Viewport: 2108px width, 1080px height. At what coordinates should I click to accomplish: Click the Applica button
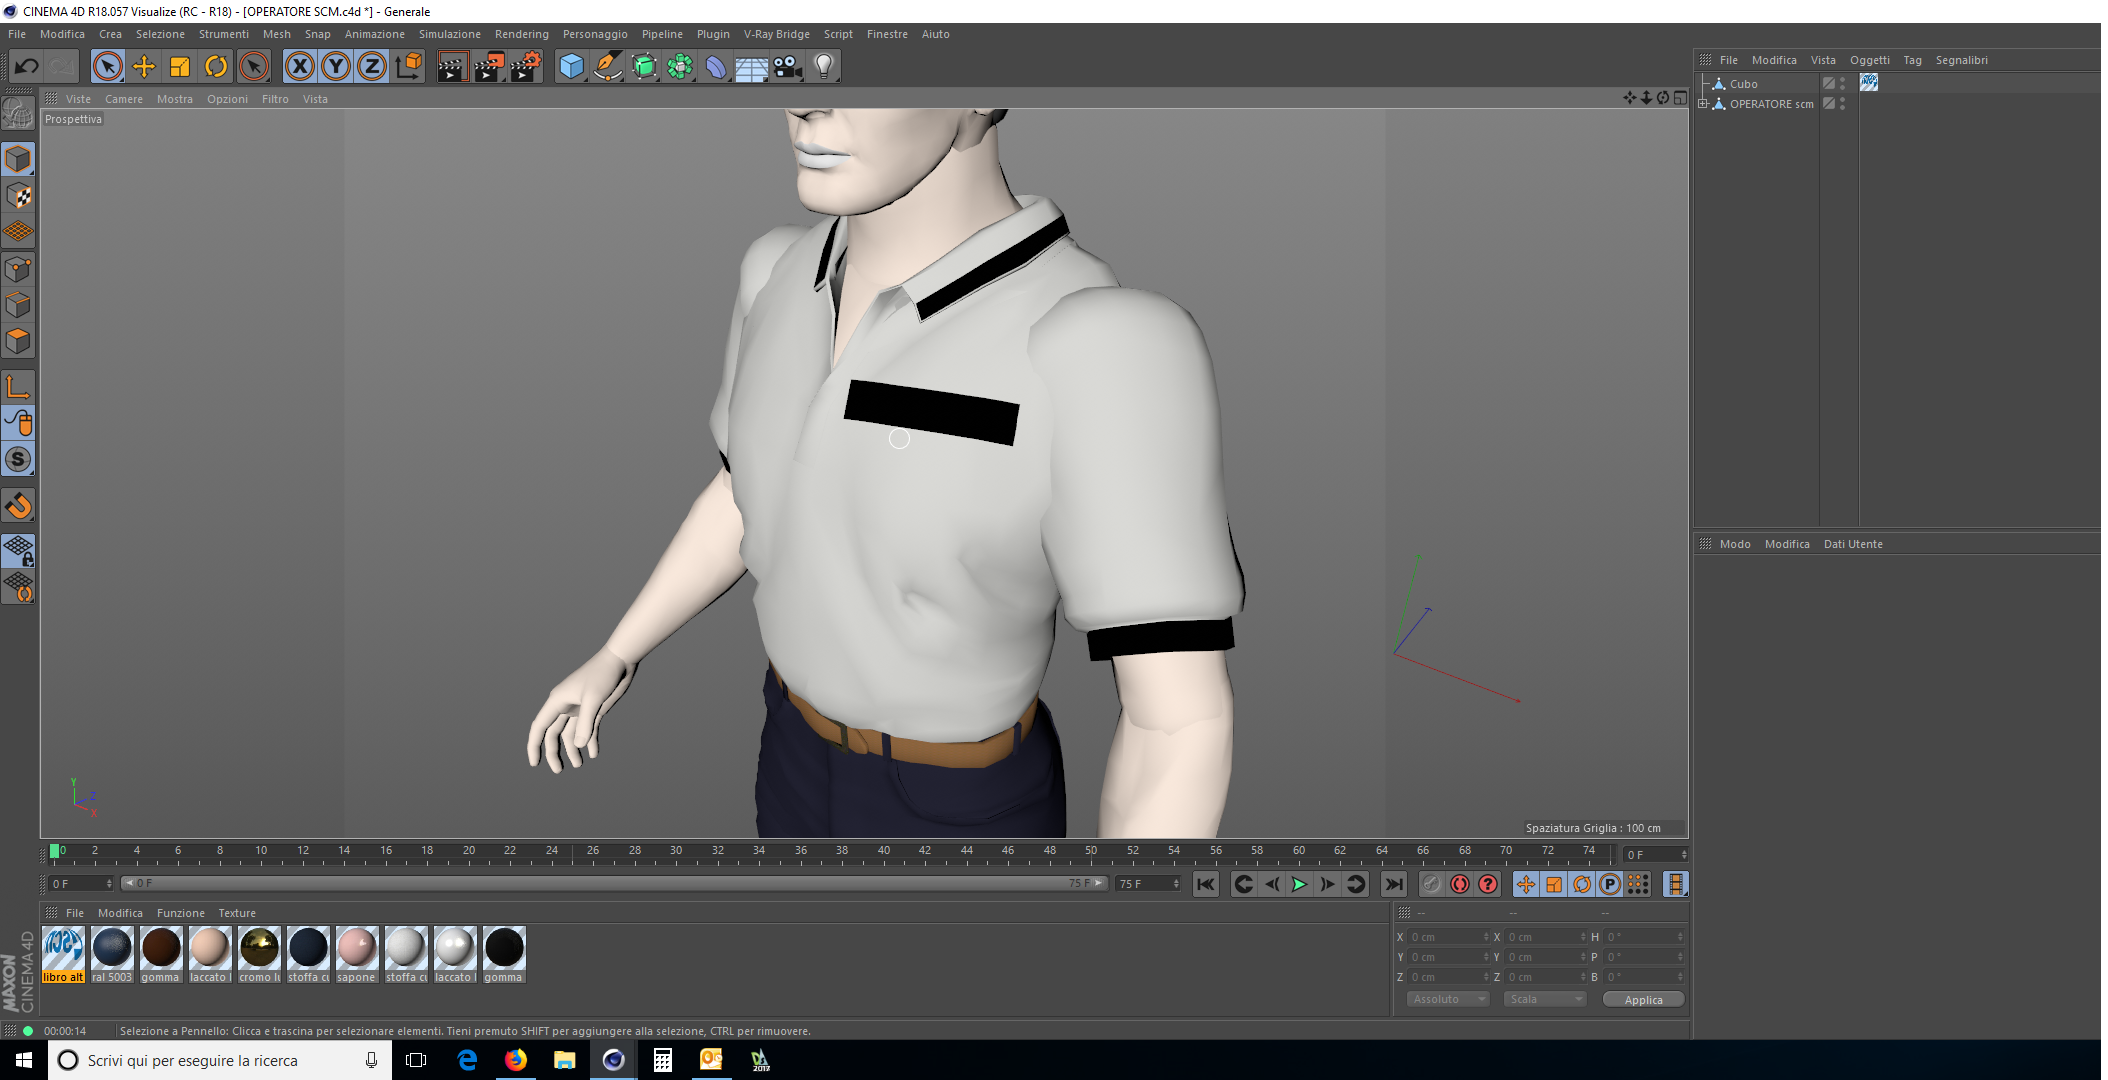click(x=1642, y=999)
